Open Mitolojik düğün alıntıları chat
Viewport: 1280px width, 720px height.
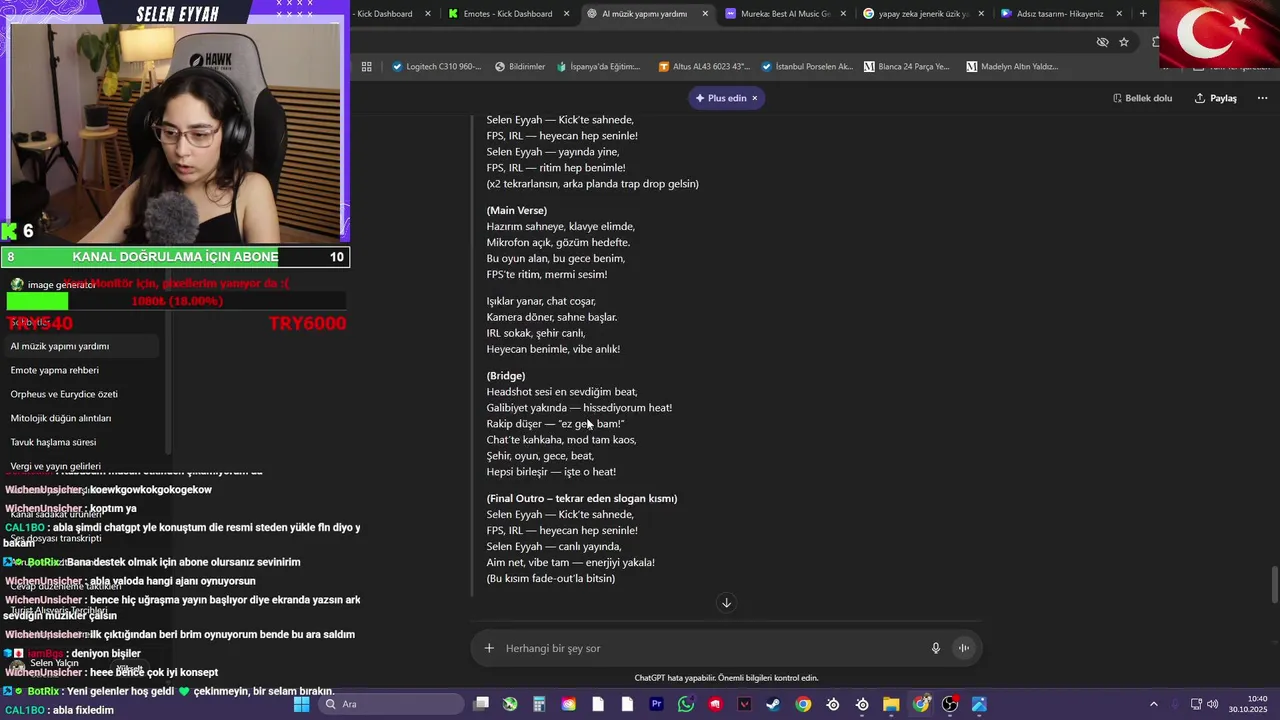click(x=80, y=418)
